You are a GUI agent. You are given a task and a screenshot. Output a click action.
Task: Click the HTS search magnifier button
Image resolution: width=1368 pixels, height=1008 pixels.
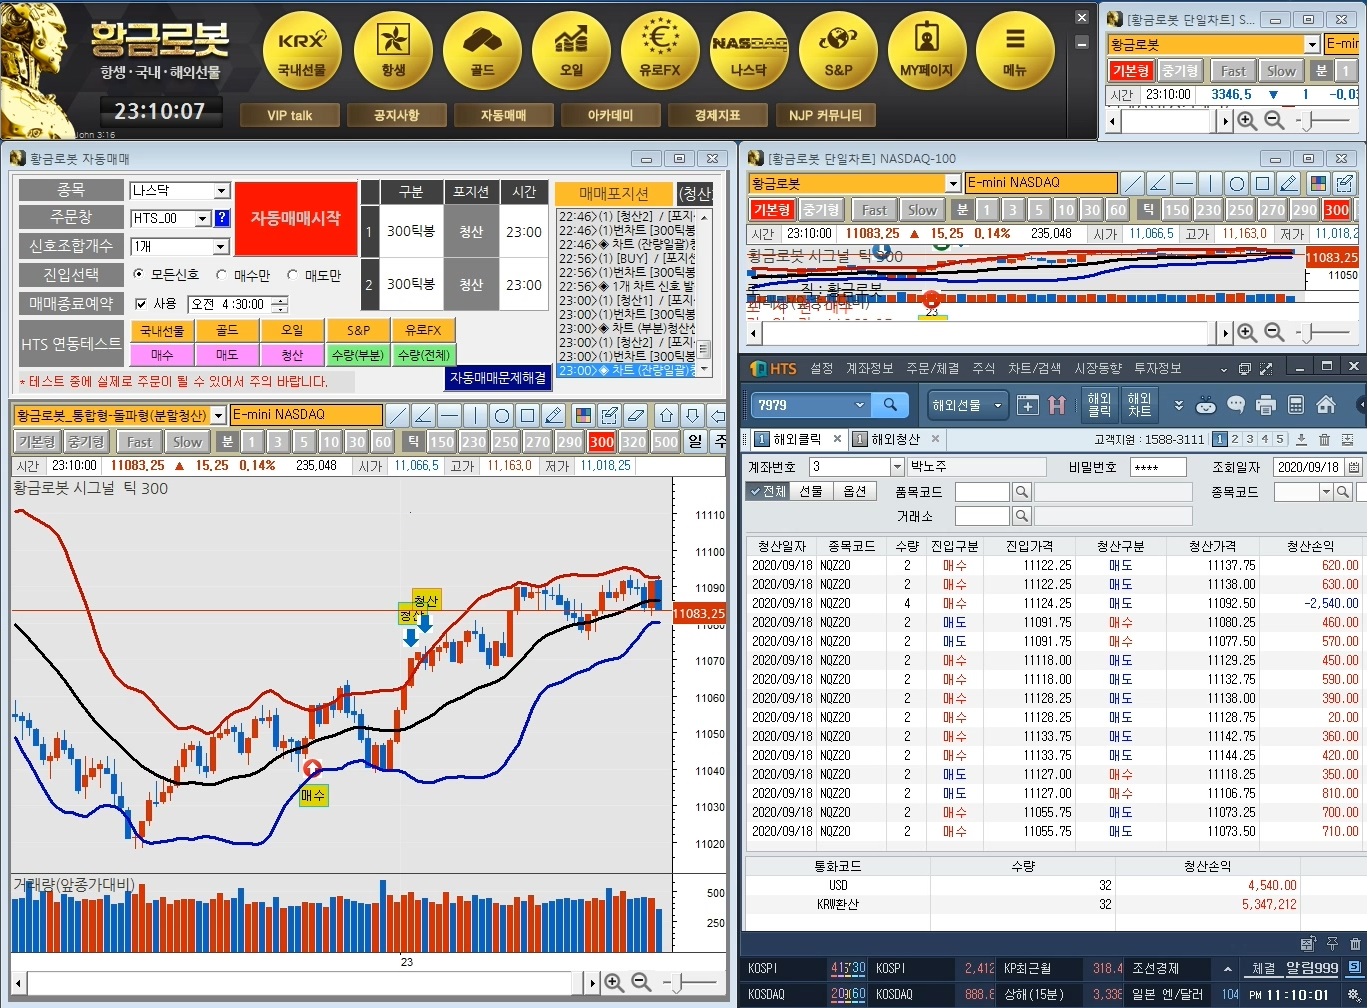click(889, 405)
